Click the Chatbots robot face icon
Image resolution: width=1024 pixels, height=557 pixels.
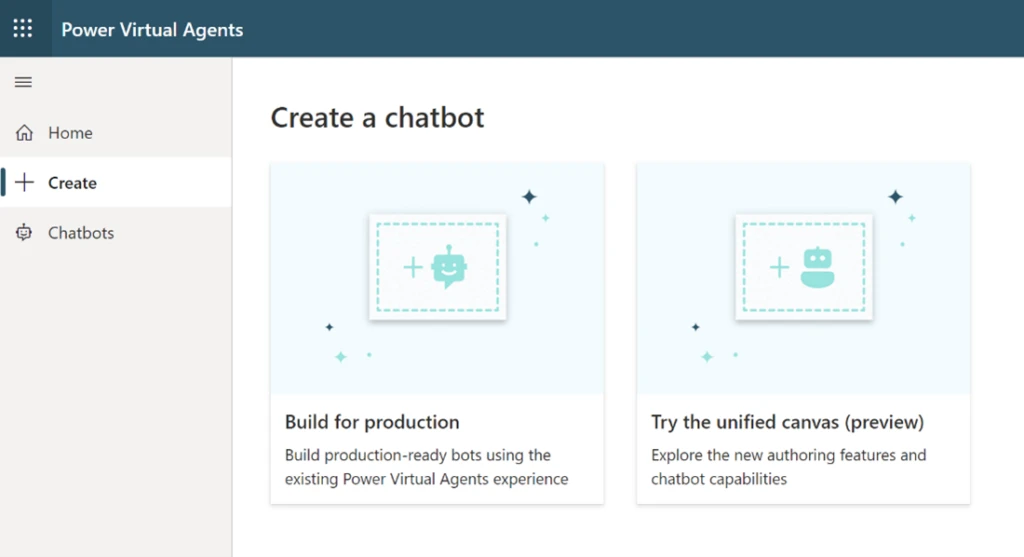pyautogui.click(x=24, y=233)
